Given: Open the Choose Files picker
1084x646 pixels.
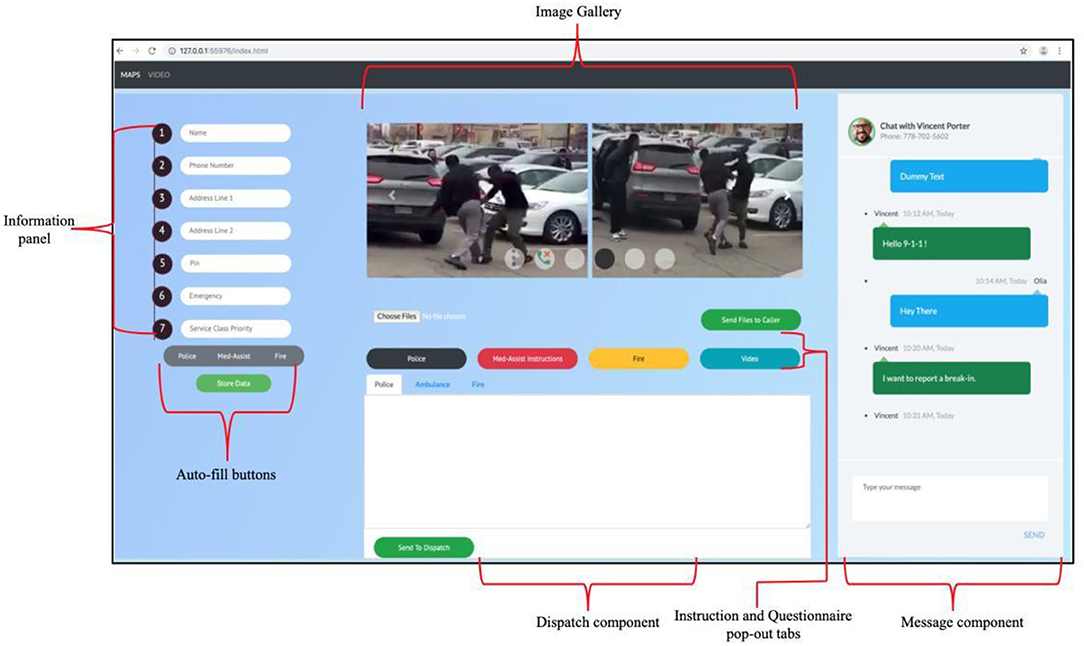Looking at the screenshot, I should [x=397, y=316].
